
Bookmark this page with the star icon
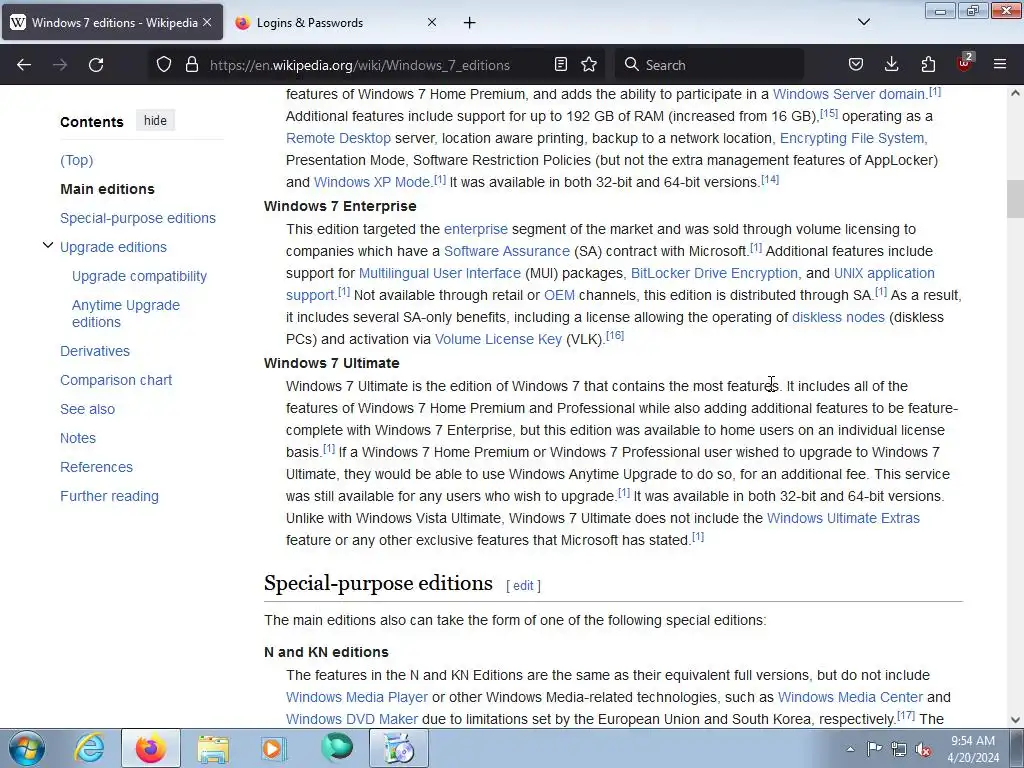[589, 65]
